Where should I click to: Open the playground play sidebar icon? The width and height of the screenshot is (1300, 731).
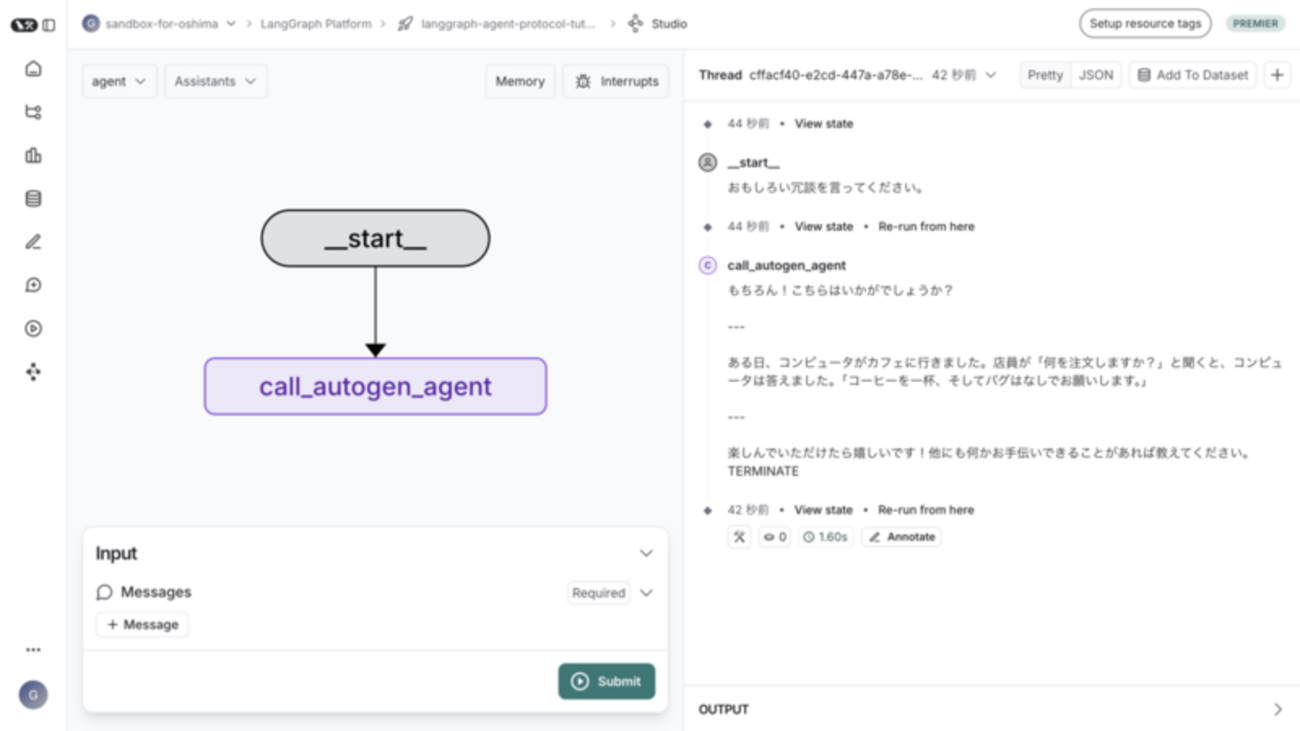click(x=33, y=328)
